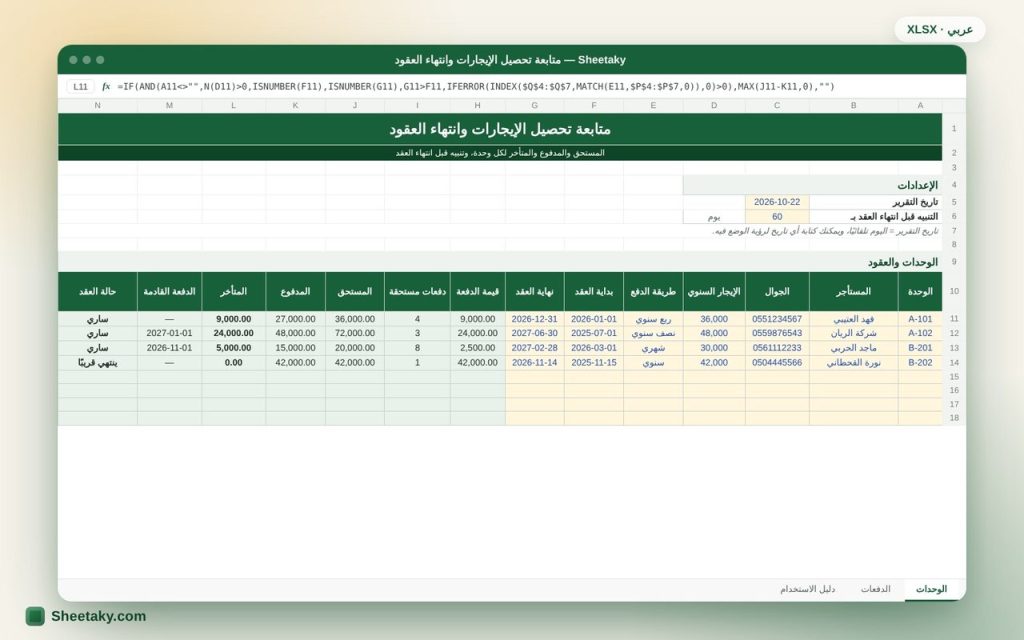Select phone cell 0559876543

pyautogui.click(x=776, y=333)
